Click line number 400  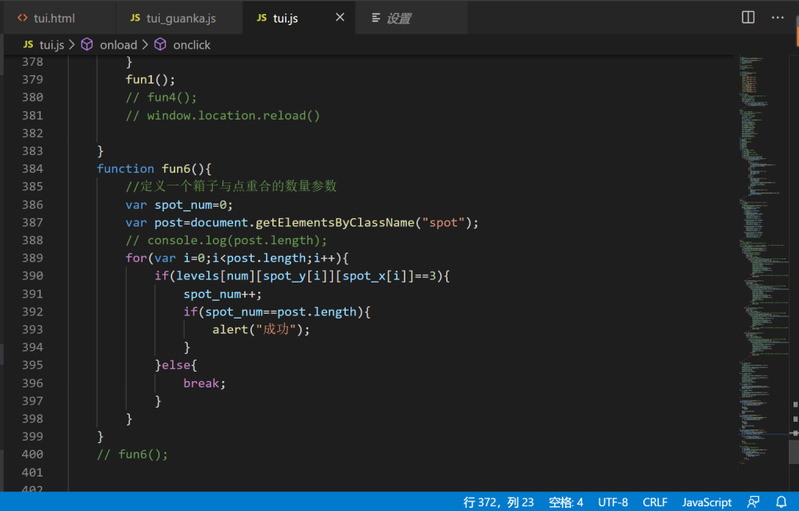(33, 454)
